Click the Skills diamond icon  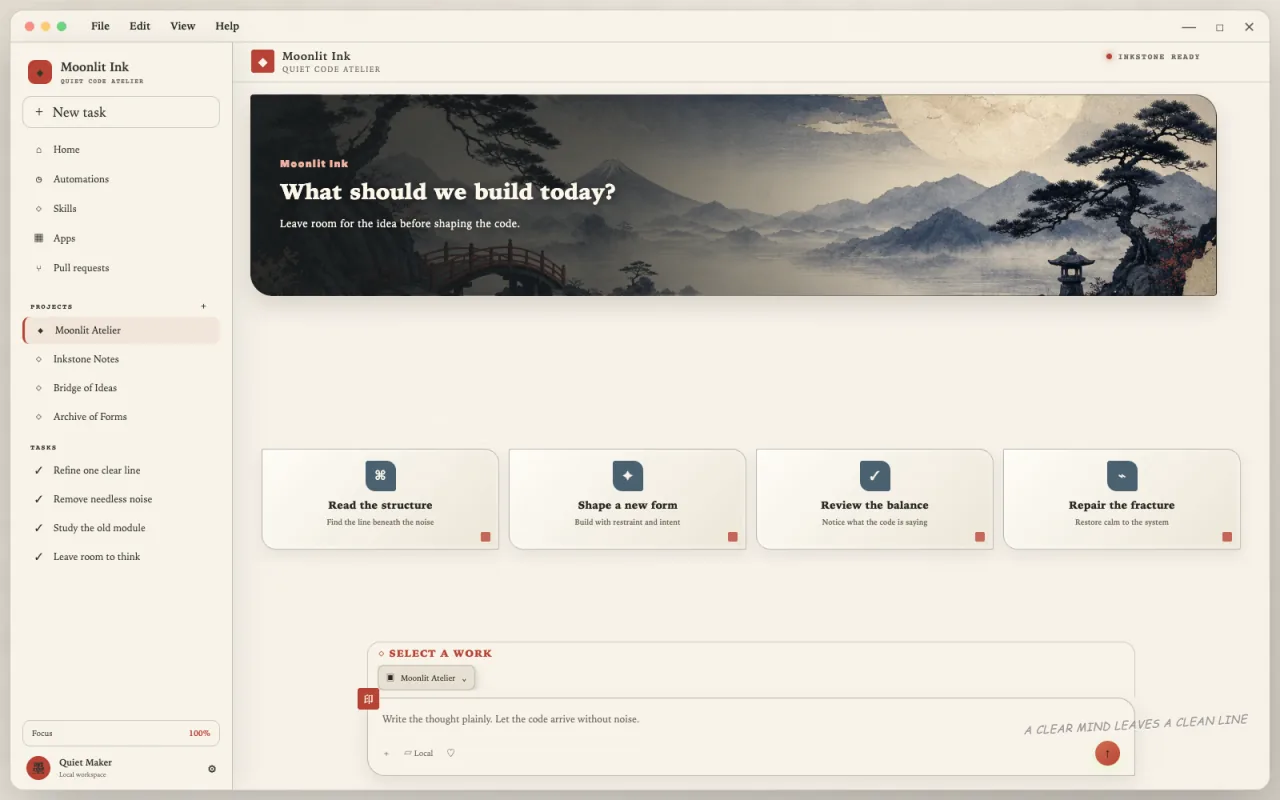point(39,209)
